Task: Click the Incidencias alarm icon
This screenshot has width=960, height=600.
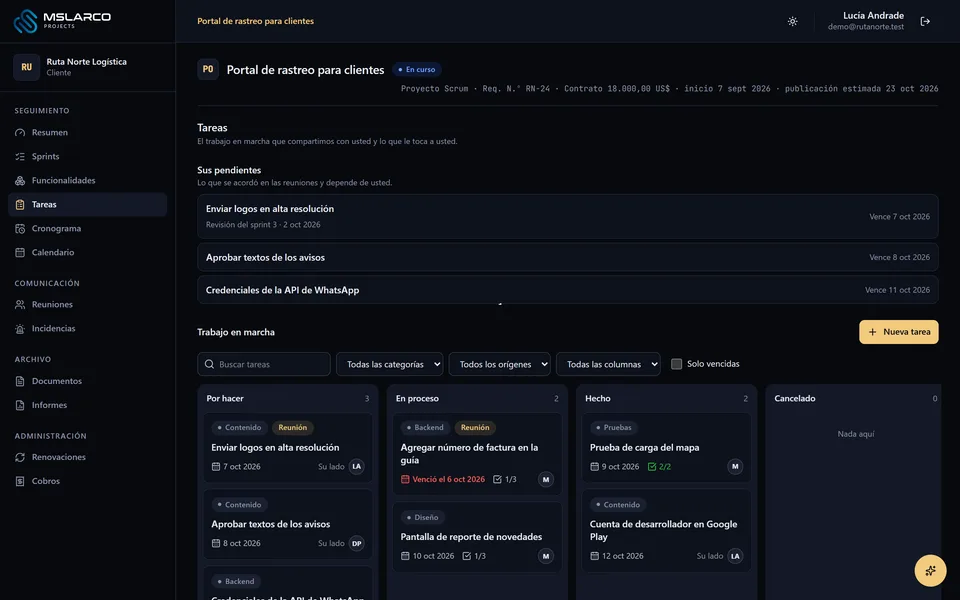Action: tap(20, 328)
